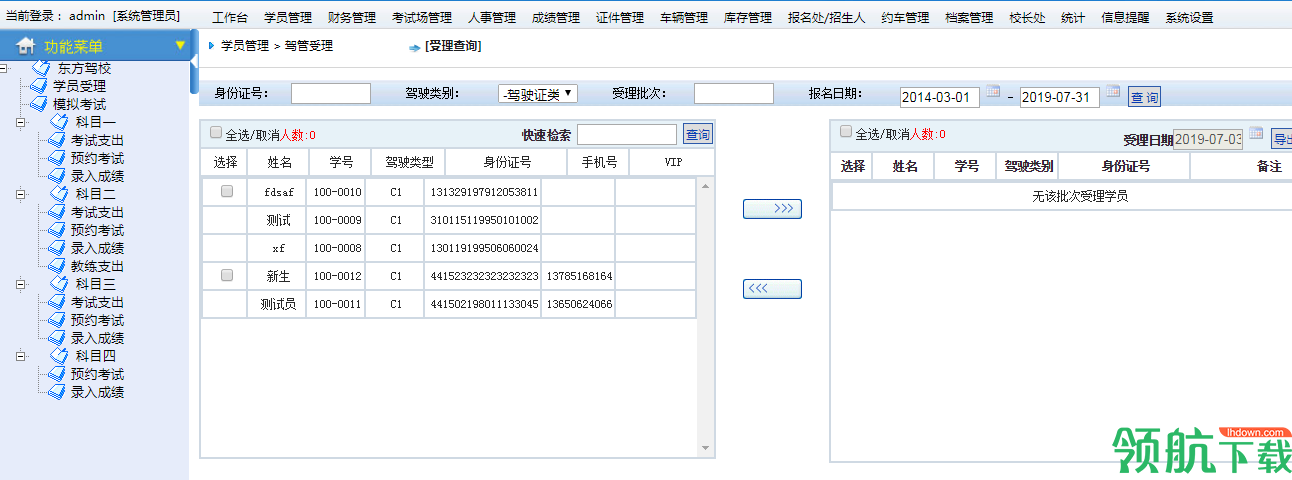
Task: Click the 东方驾校 root folder icon
Action: pyautogui.click(x=41, y=68)
